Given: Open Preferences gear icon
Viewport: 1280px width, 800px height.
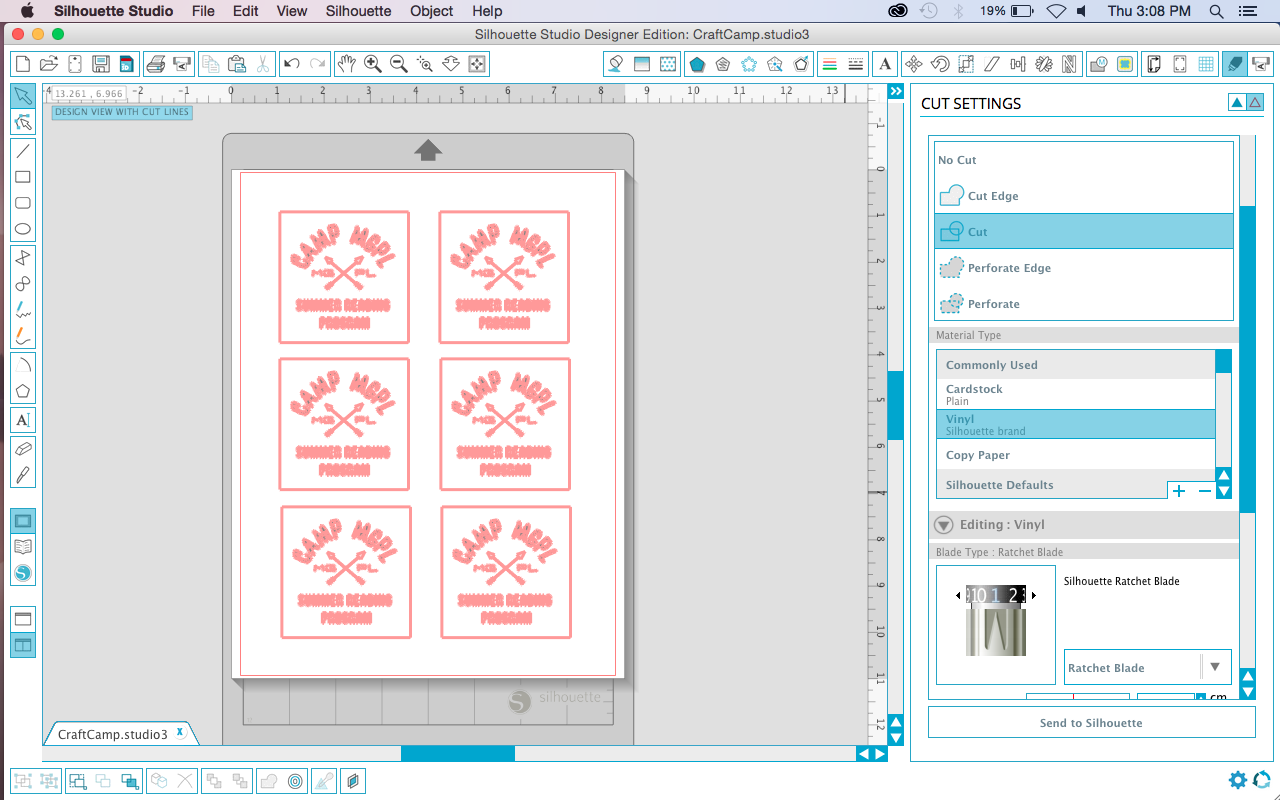Looking at the screenshot, I should point(1238,780).
